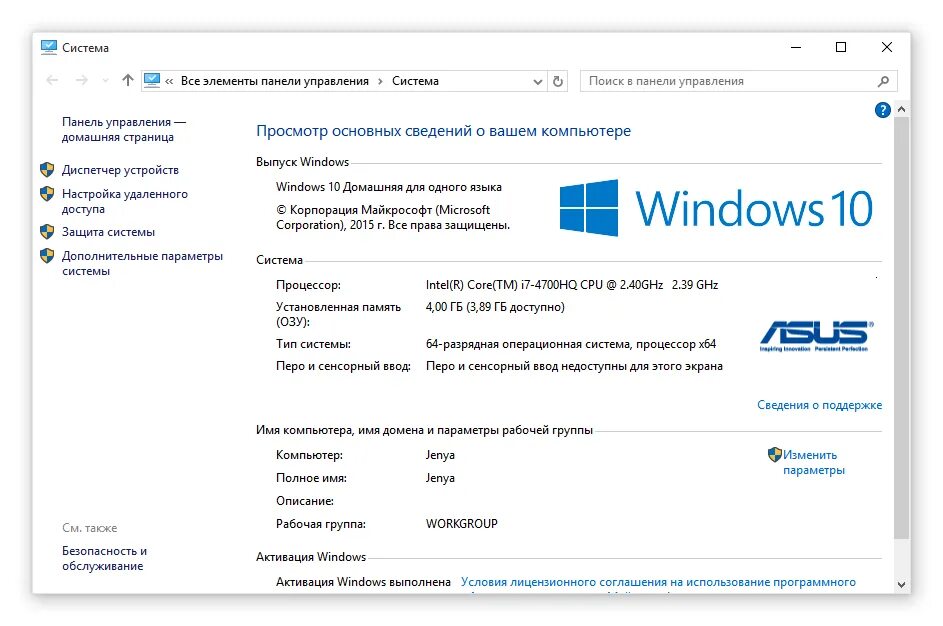Click the Back navigation arrow
This screenshot has width=943, height=626.
(x=52, y=81)
